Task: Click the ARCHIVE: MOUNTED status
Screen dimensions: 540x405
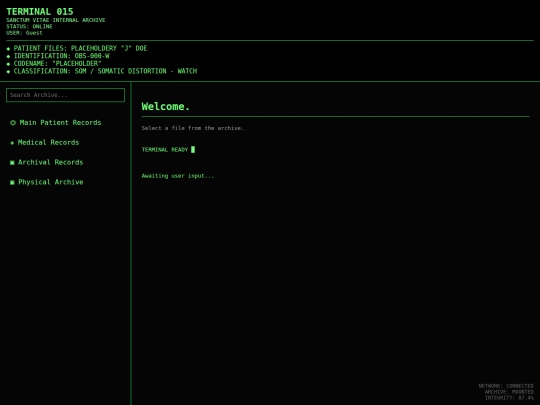Action: [x=509, y=392]
